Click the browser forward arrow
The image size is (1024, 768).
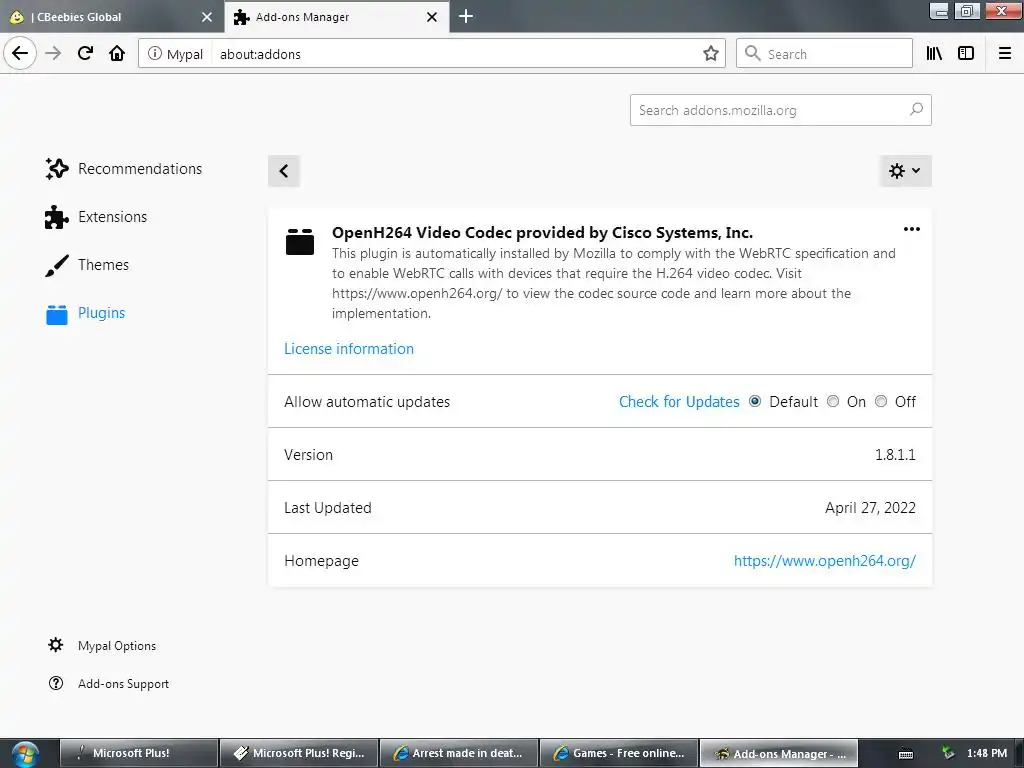[53, 54]
